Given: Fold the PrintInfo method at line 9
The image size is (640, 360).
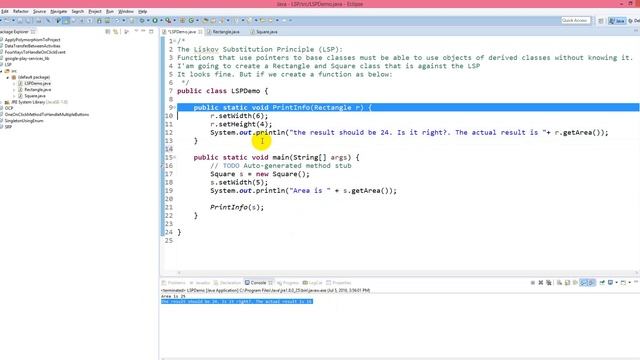Looking at the screenshot, I should [x=175, y=107].
